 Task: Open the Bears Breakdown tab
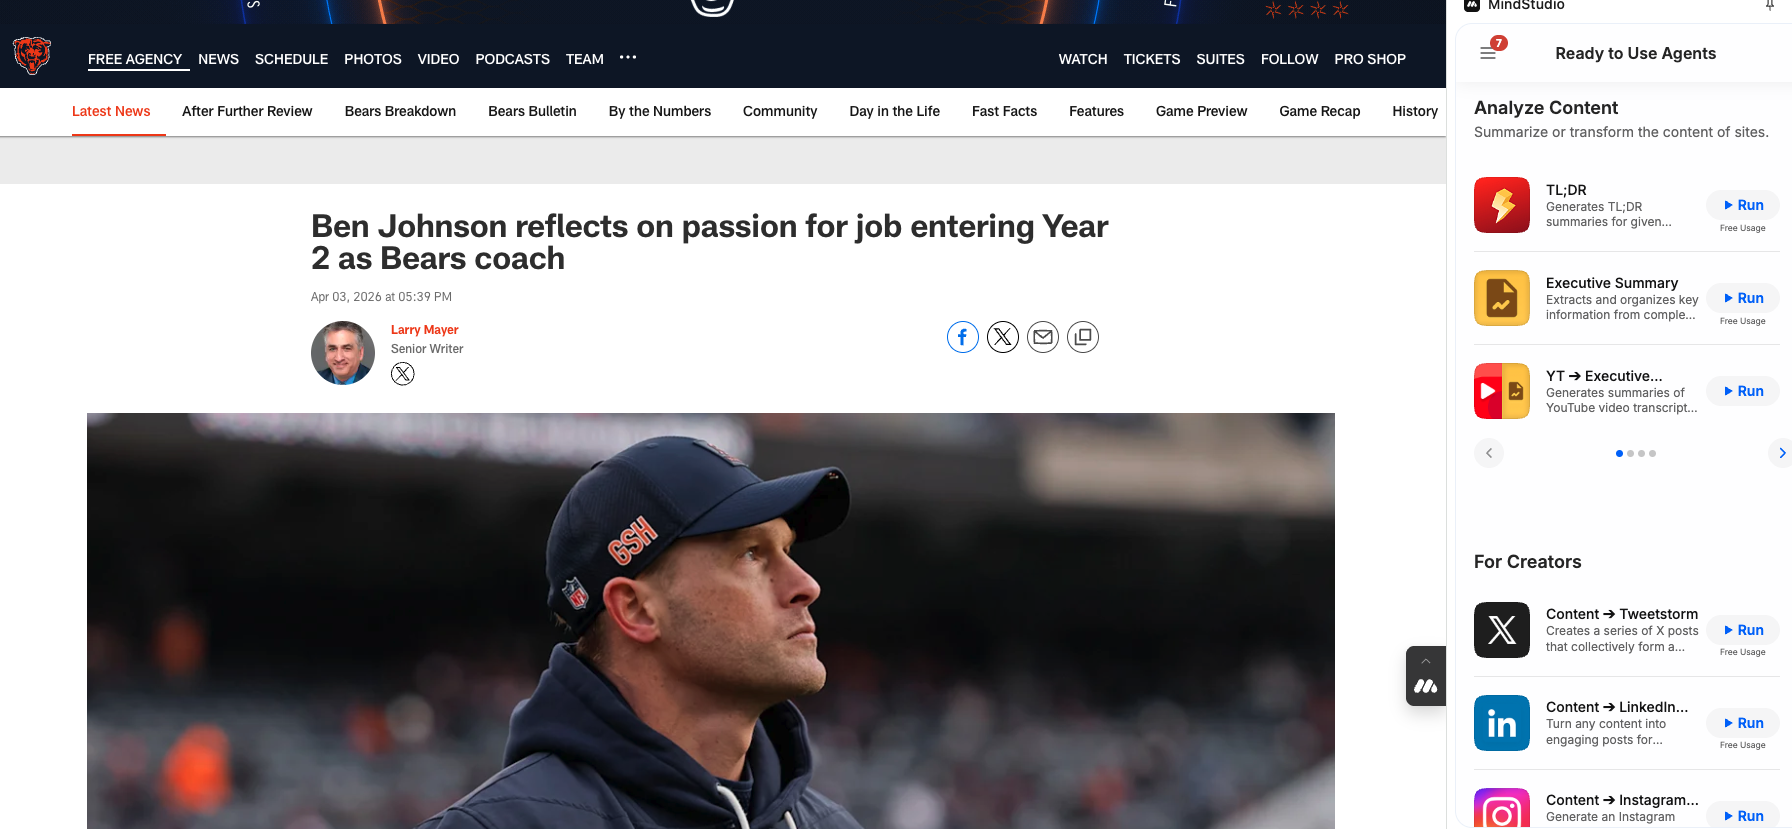click(x=400, y=111)
